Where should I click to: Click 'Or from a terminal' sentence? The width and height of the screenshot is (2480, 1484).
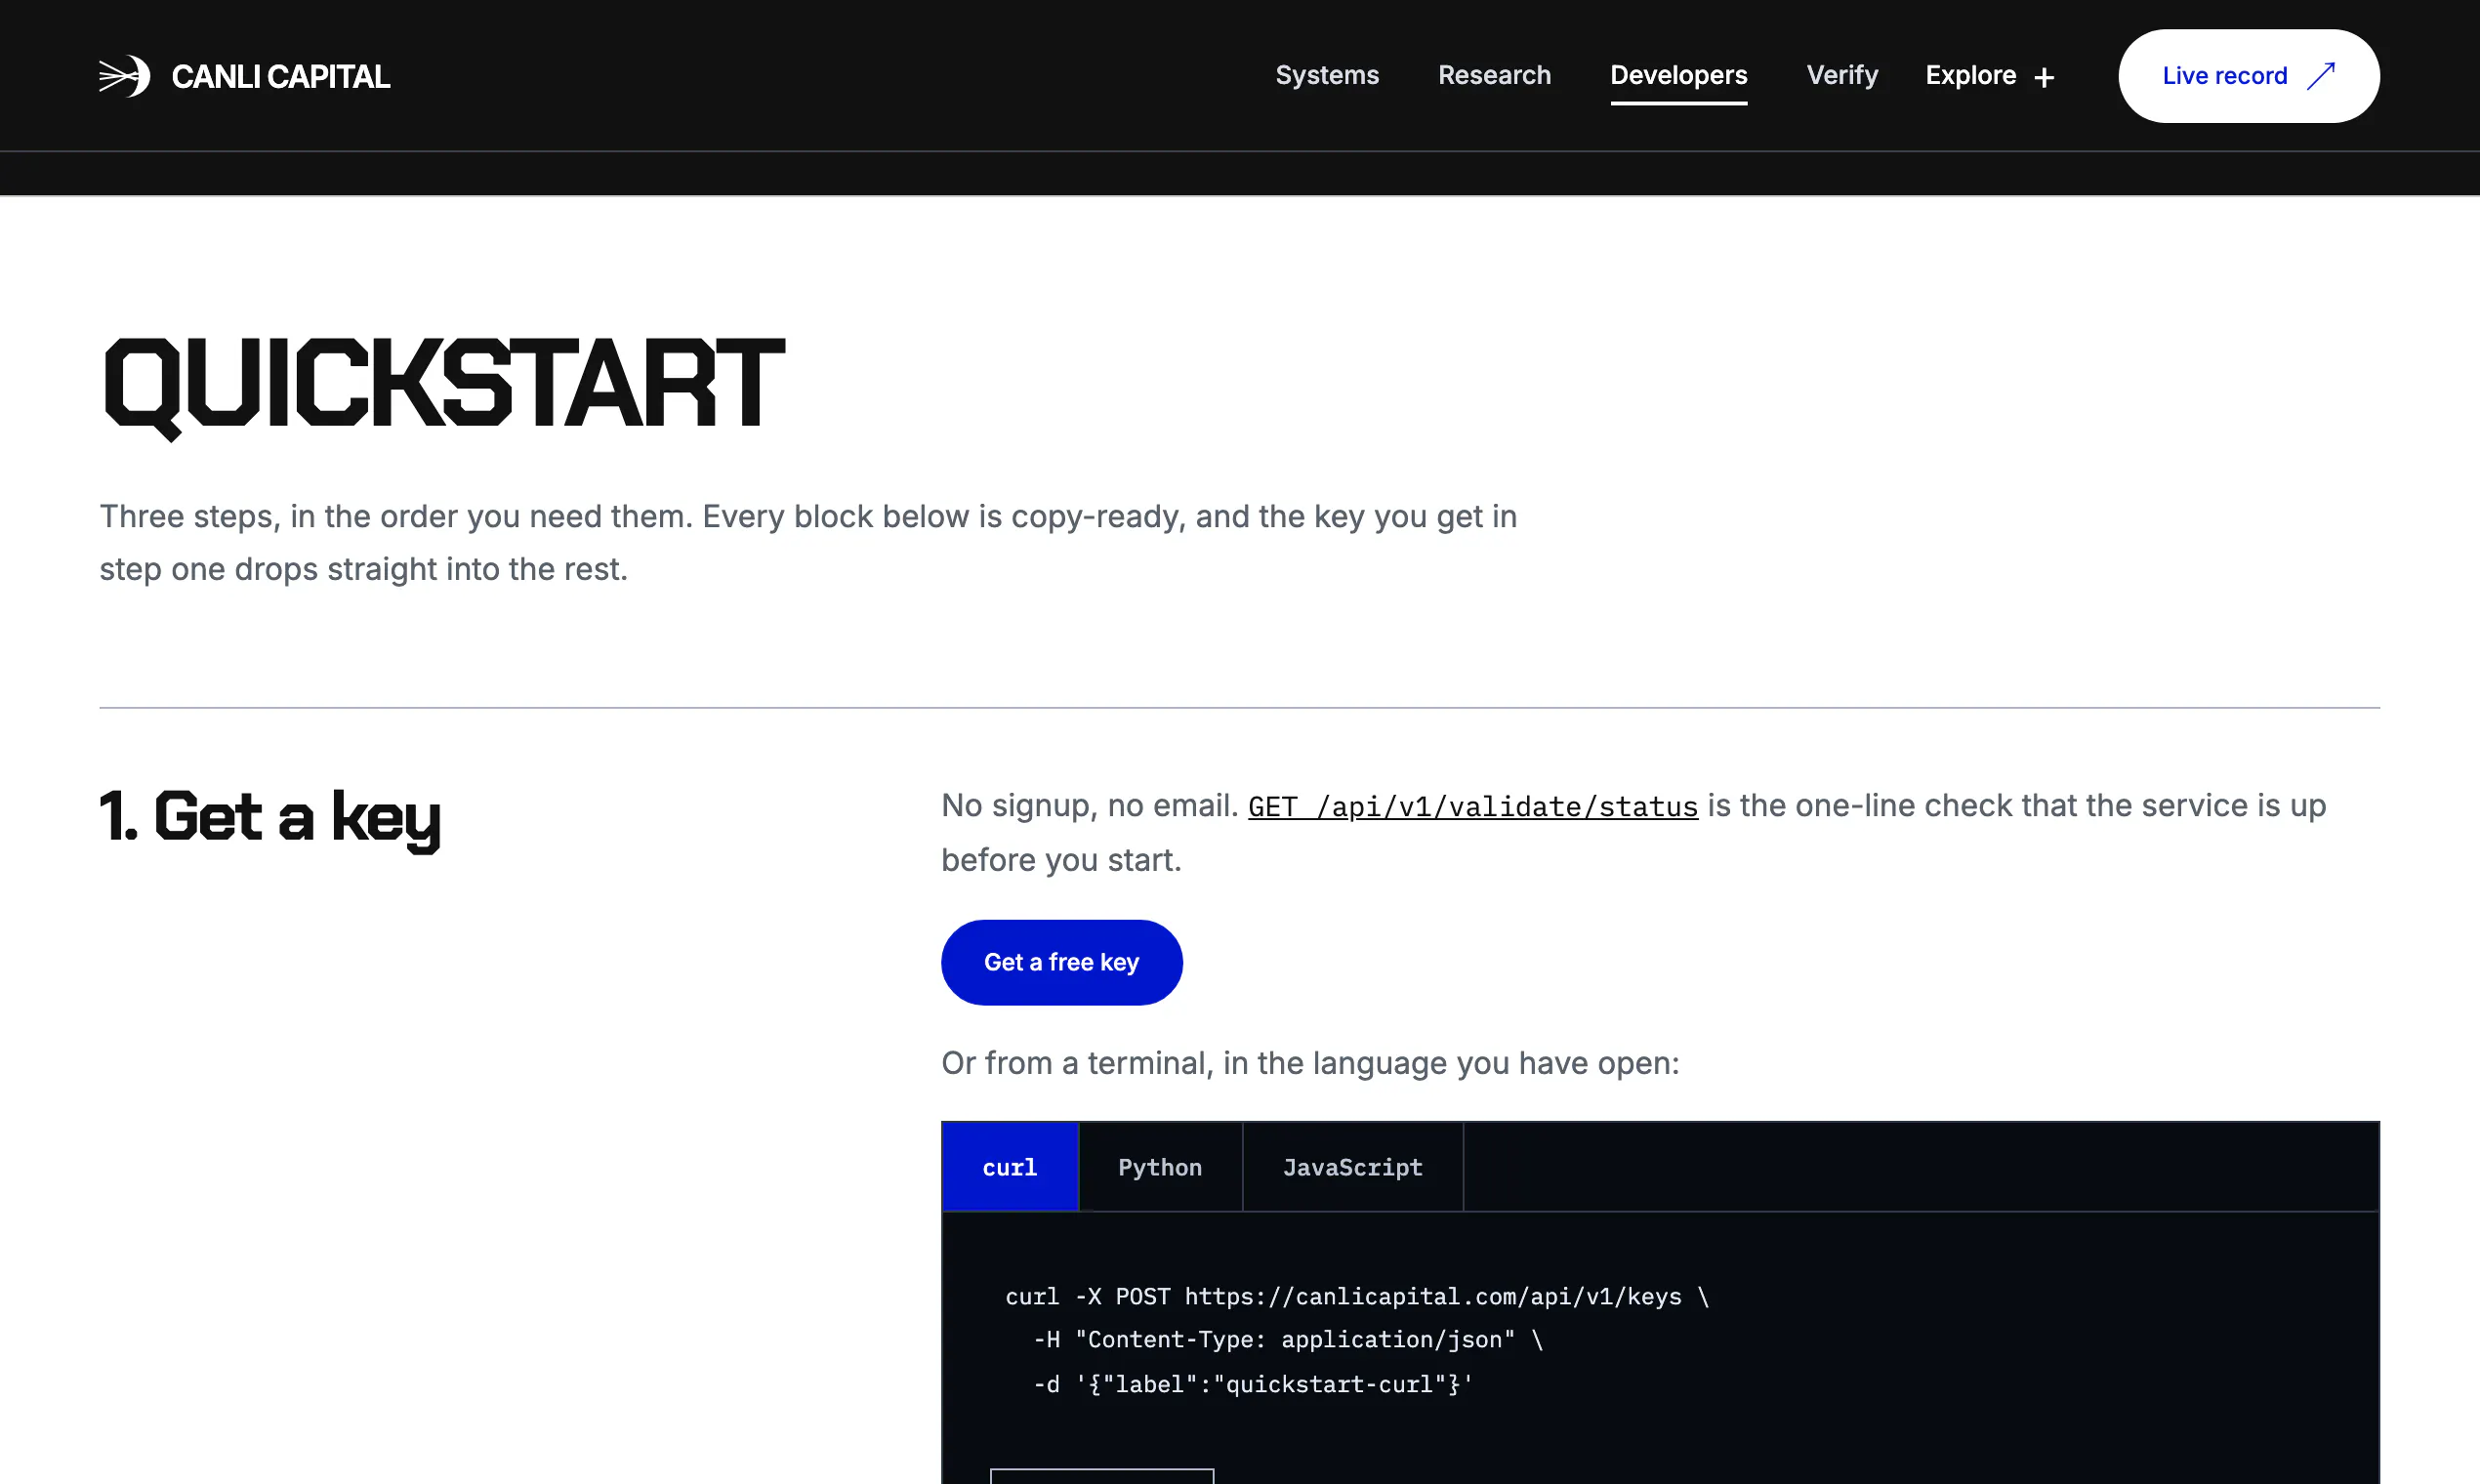pyautogui.click(x=1310, y=1063)
